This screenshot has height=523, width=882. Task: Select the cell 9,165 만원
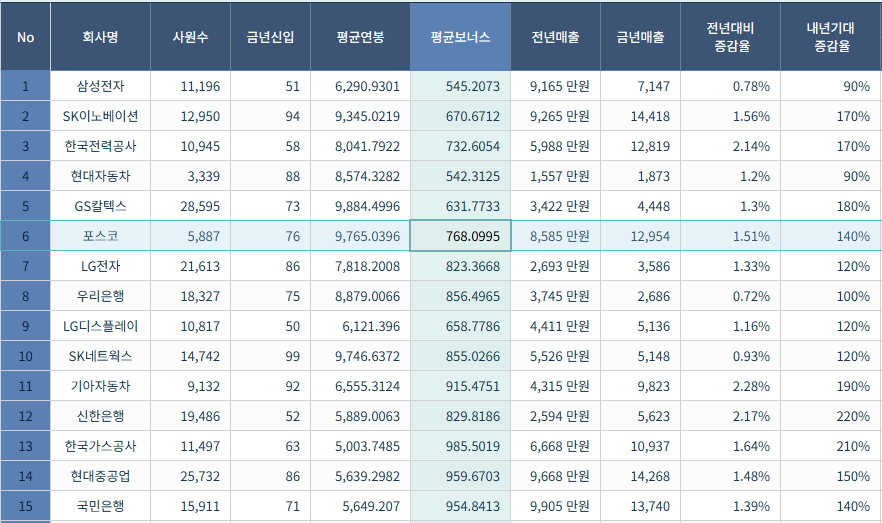click(555, 86)
